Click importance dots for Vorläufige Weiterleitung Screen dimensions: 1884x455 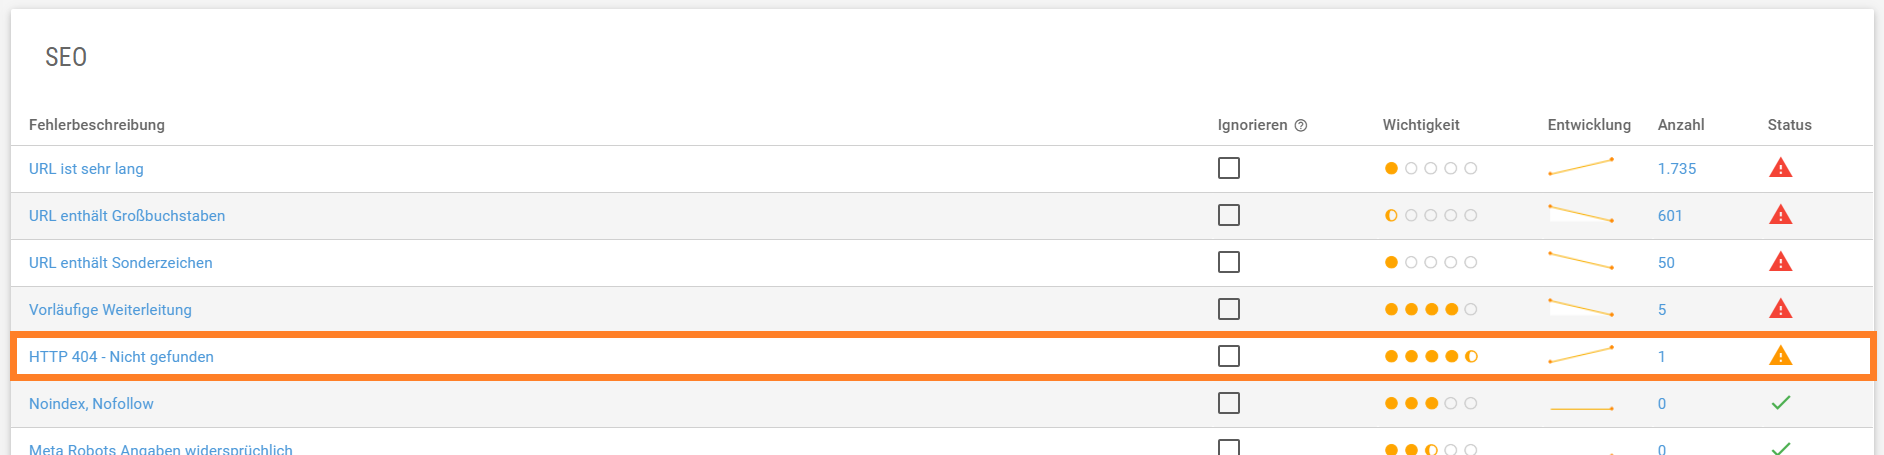point(1431,309)
